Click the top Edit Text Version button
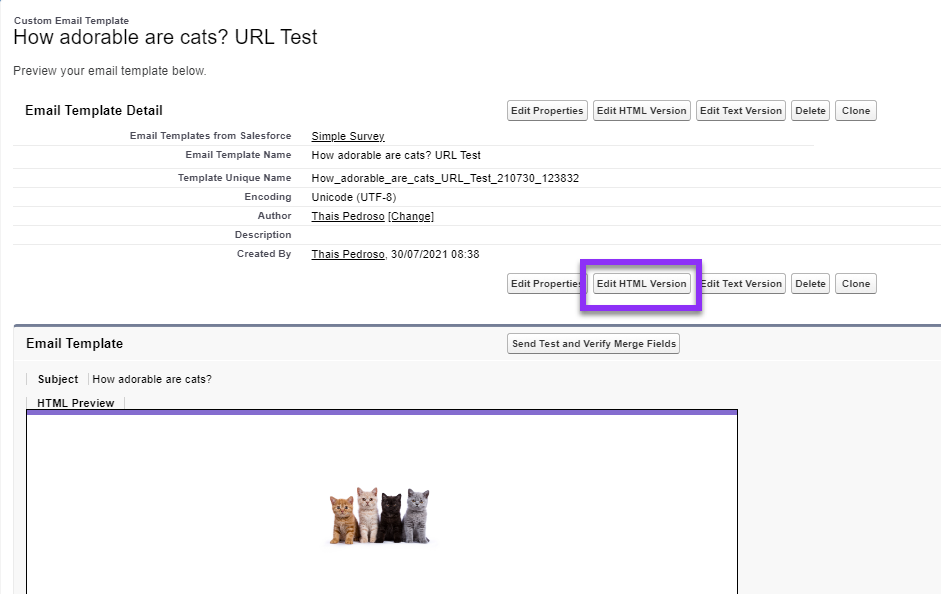The image size is (941, 594). [x=741, y=110]
